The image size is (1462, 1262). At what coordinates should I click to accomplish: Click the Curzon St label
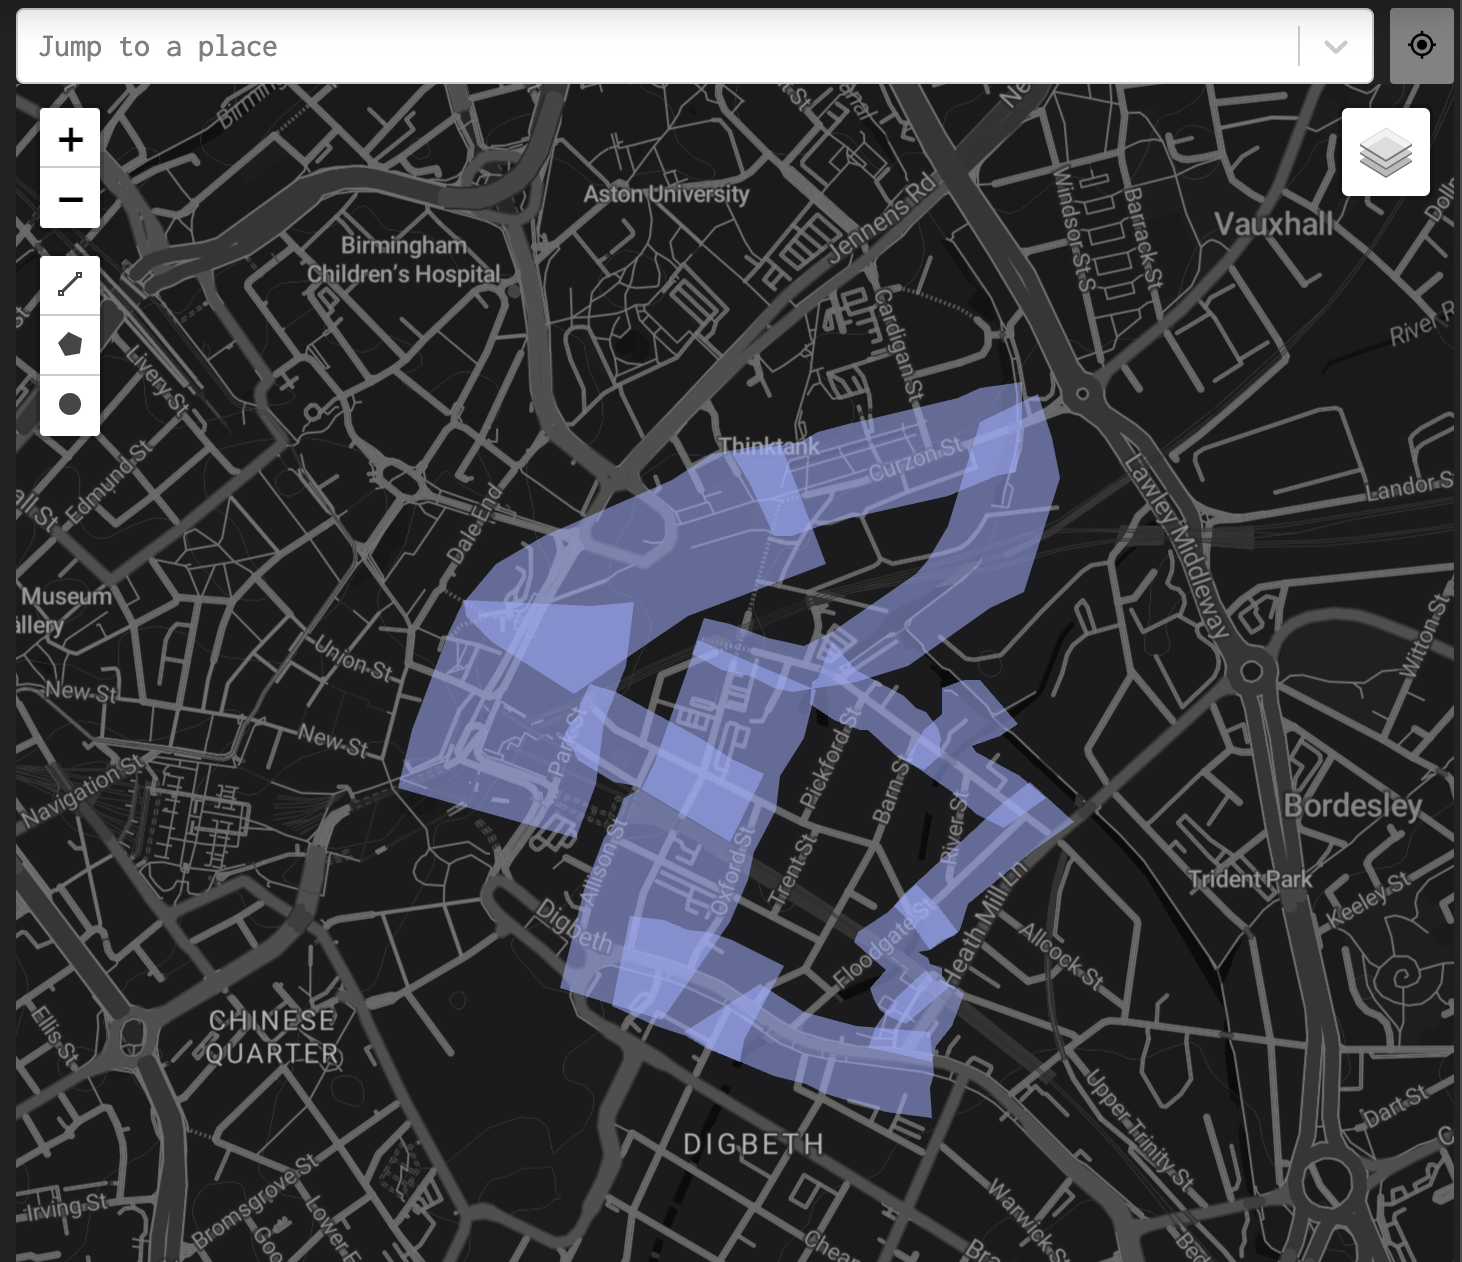[x=915, y=459]
